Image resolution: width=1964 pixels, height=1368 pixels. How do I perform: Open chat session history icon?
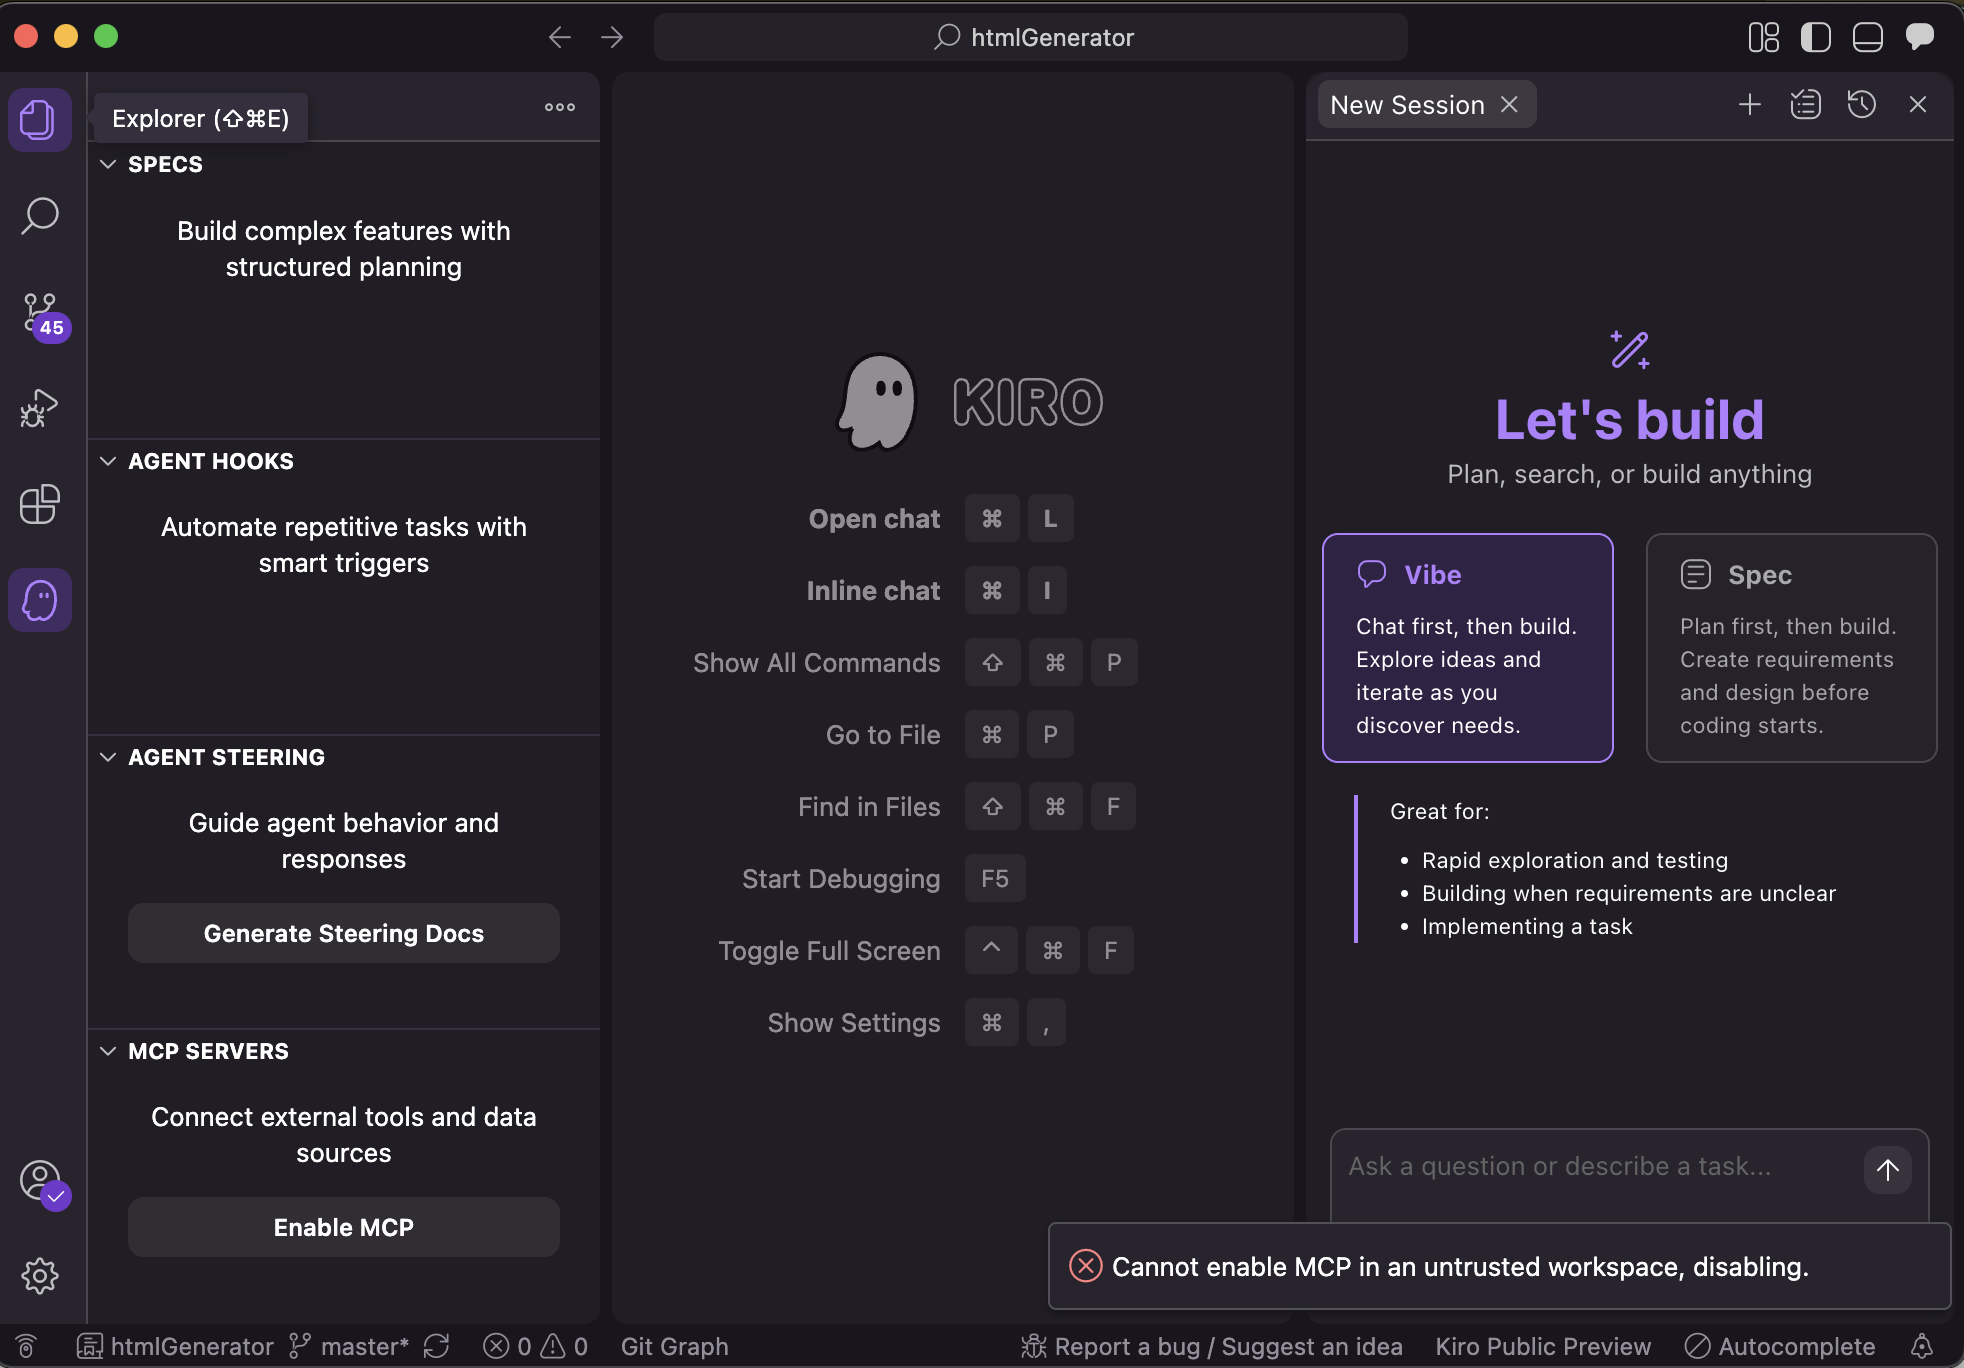point(1862,104)
